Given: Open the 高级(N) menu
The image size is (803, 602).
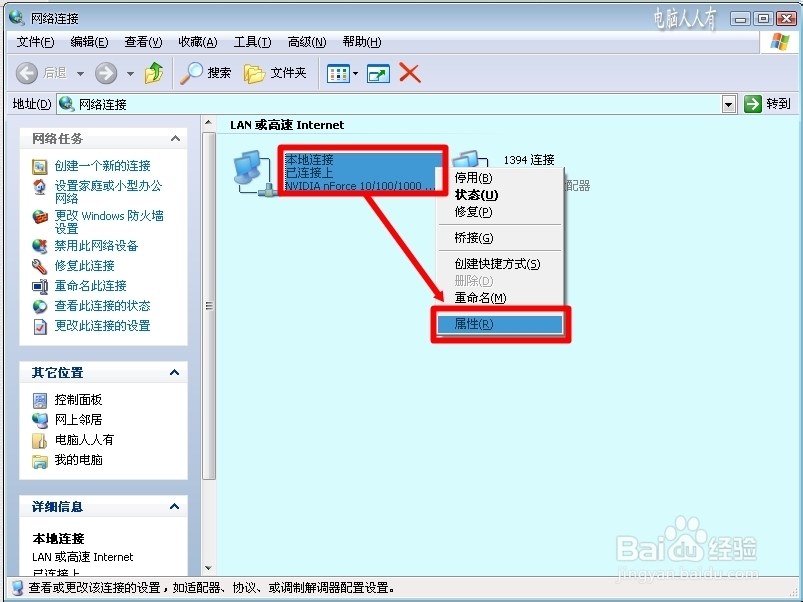Looking at the screenshot, I should 307,42.
